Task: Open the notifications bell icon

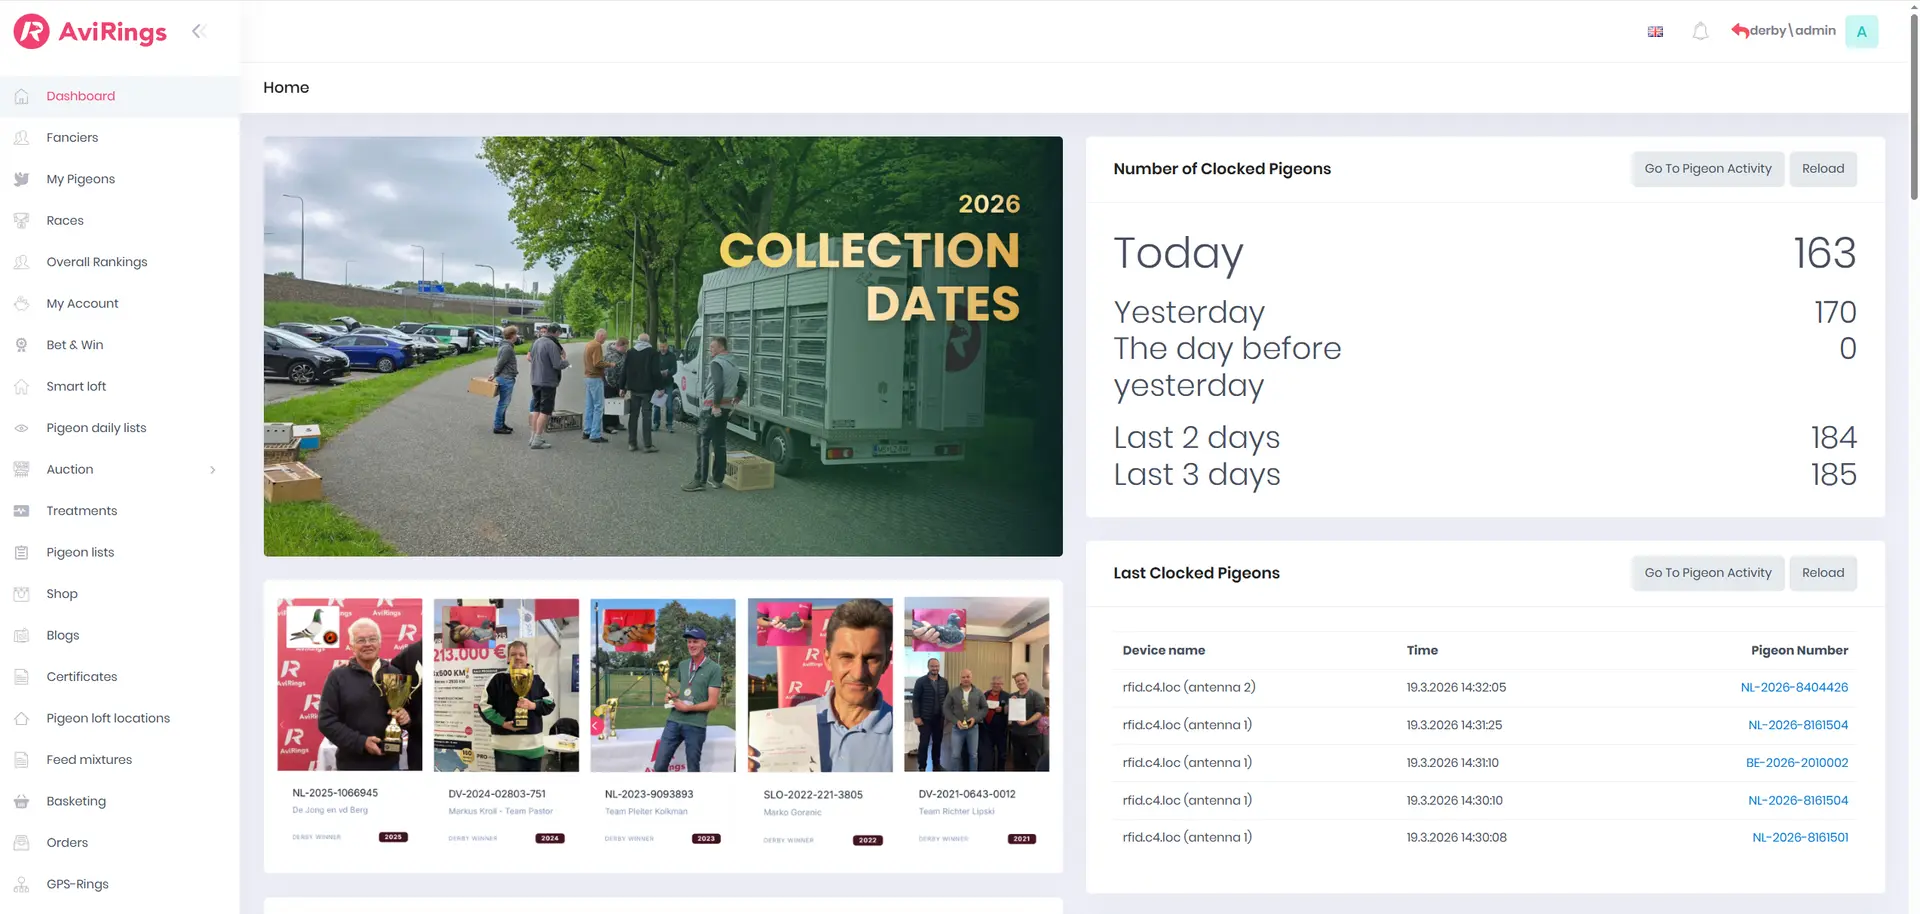Action: [1700, 32]
